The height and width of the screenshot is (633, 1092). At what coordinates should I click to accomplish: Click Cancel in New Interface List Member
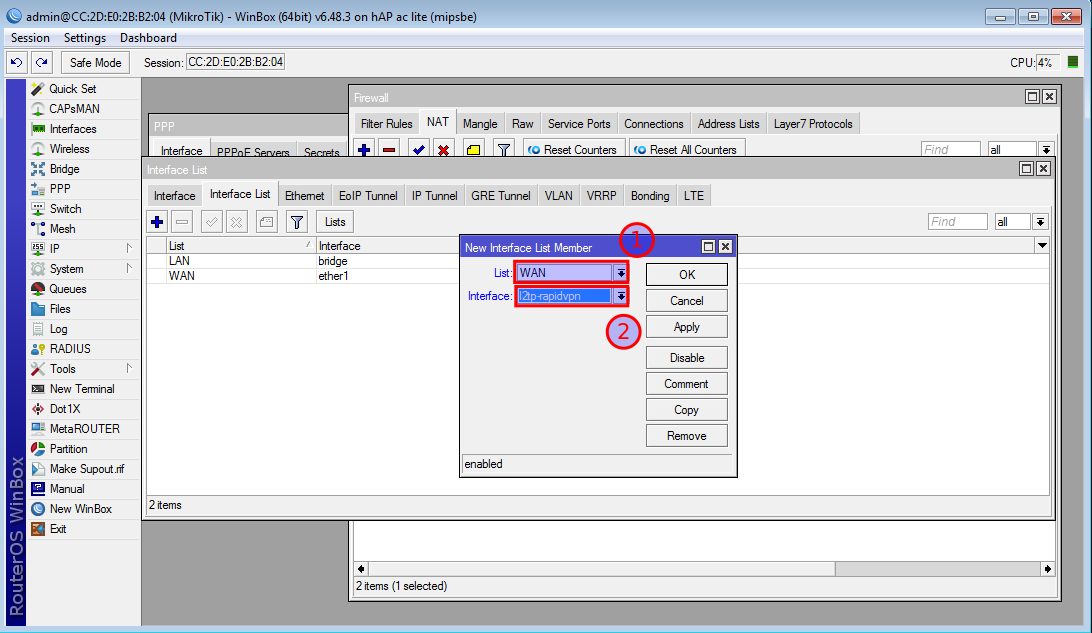[687, 301]
